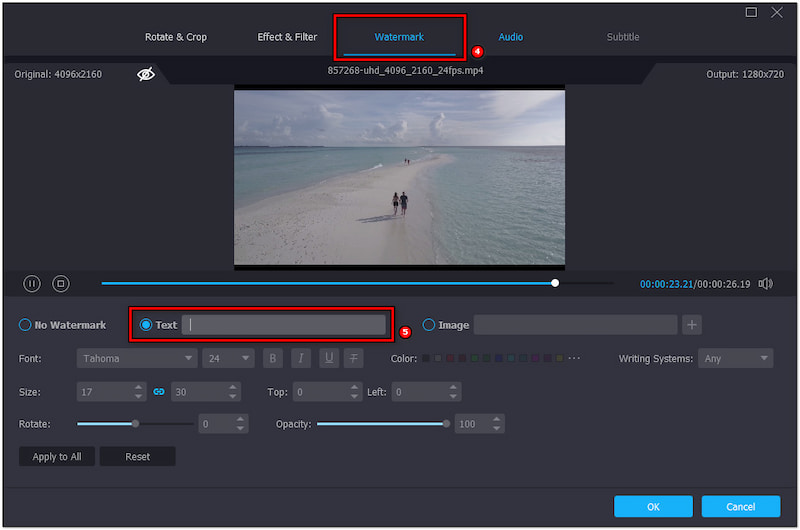Apply strikethrough to watermark text
800x530 pixels.
coord(354,358)
